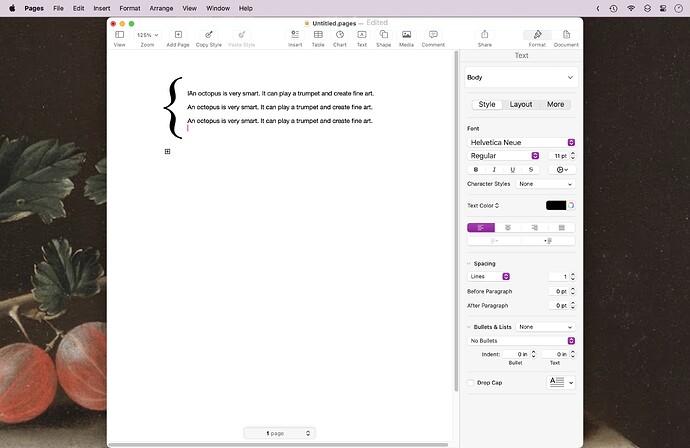Image resolution: width=690 pixels, height=448 pixels.
Task: Click the table handle below text
Action: coord(167,151)
